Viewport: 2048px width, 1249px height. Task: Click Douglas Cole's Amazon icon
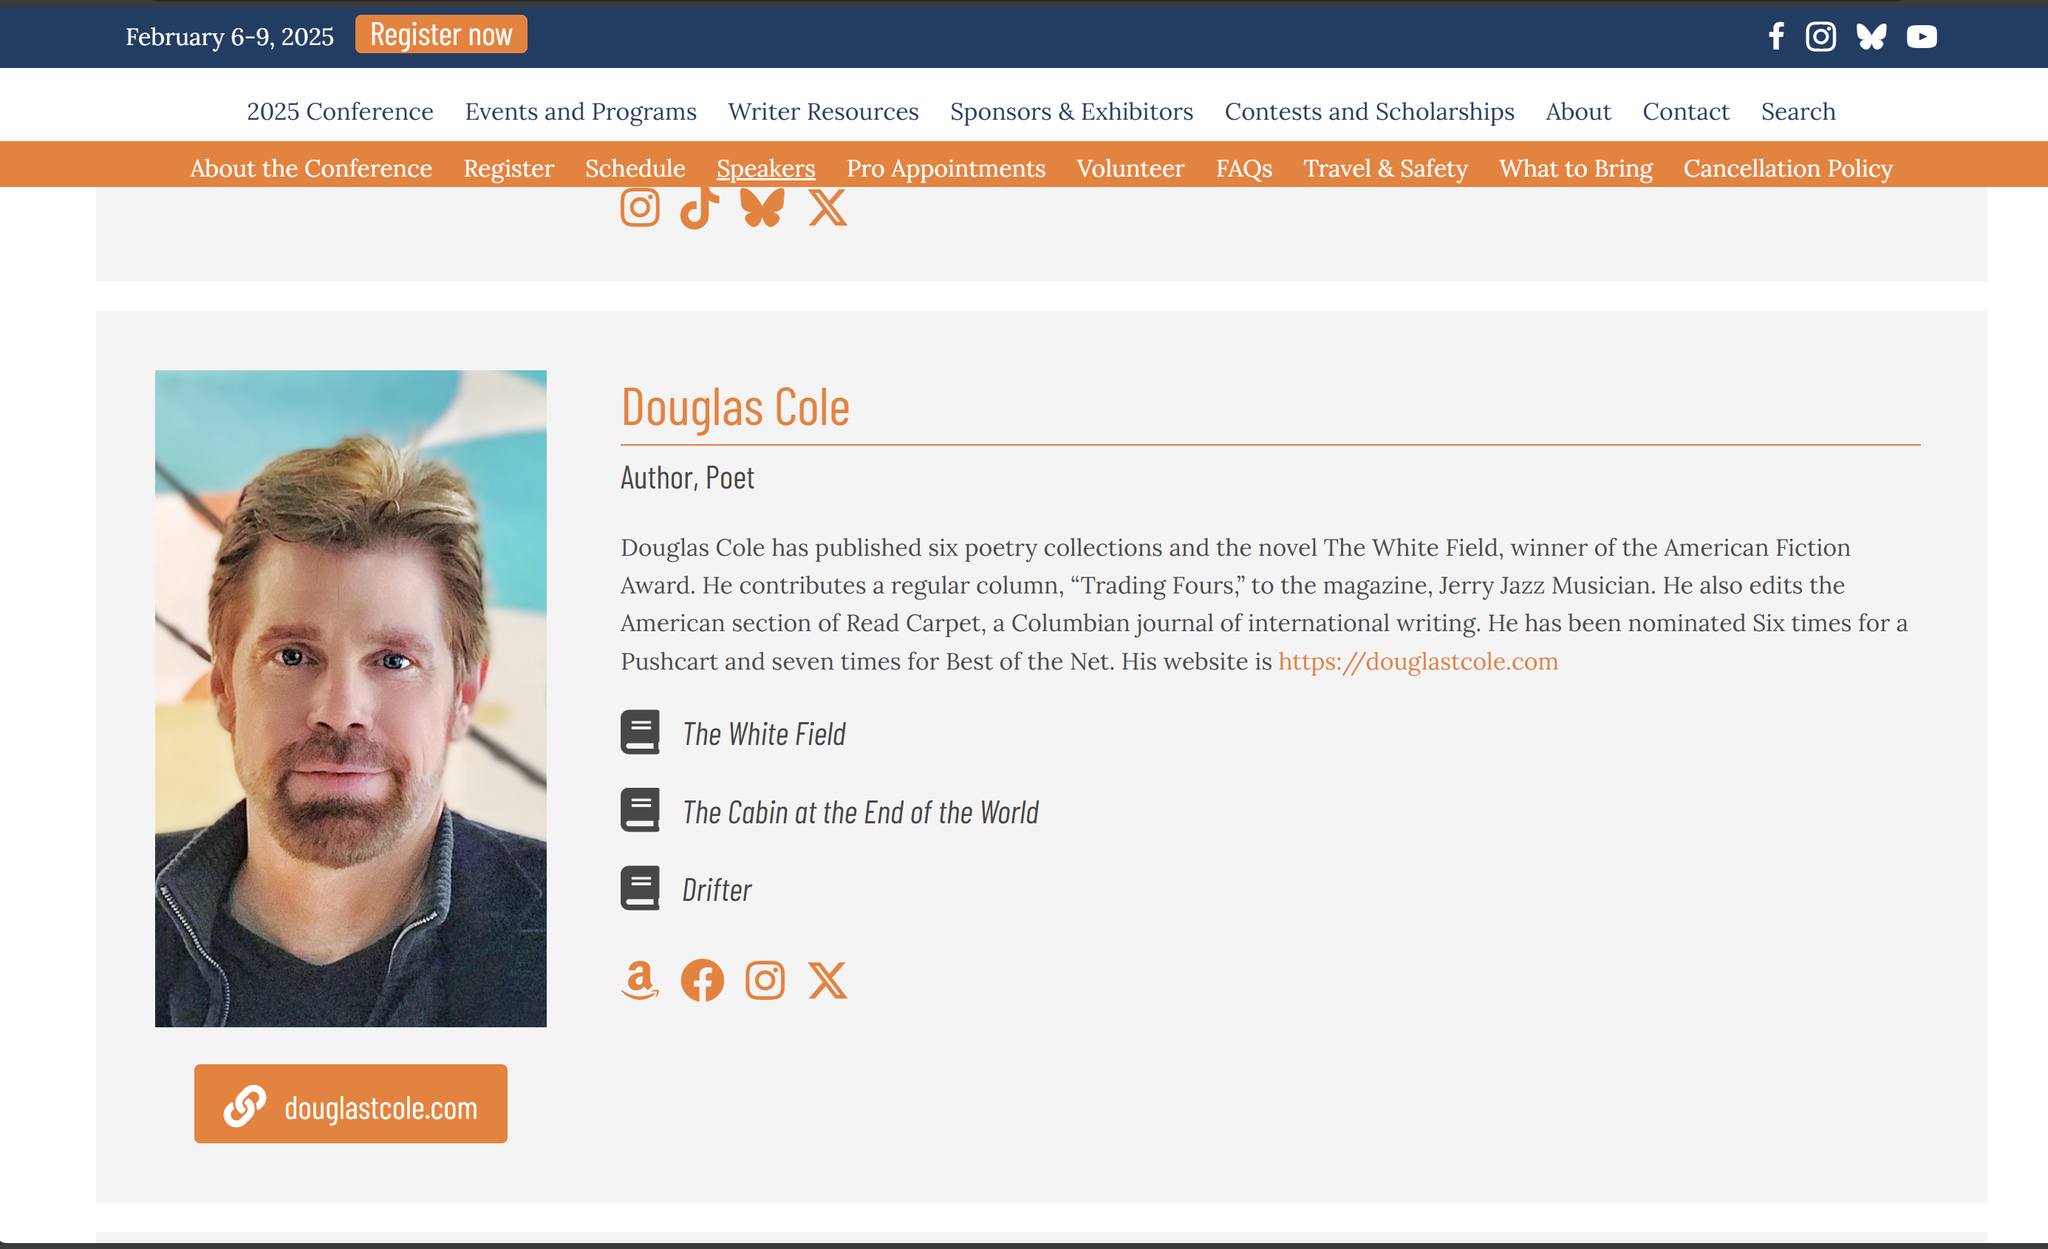(x=640, y=980)
